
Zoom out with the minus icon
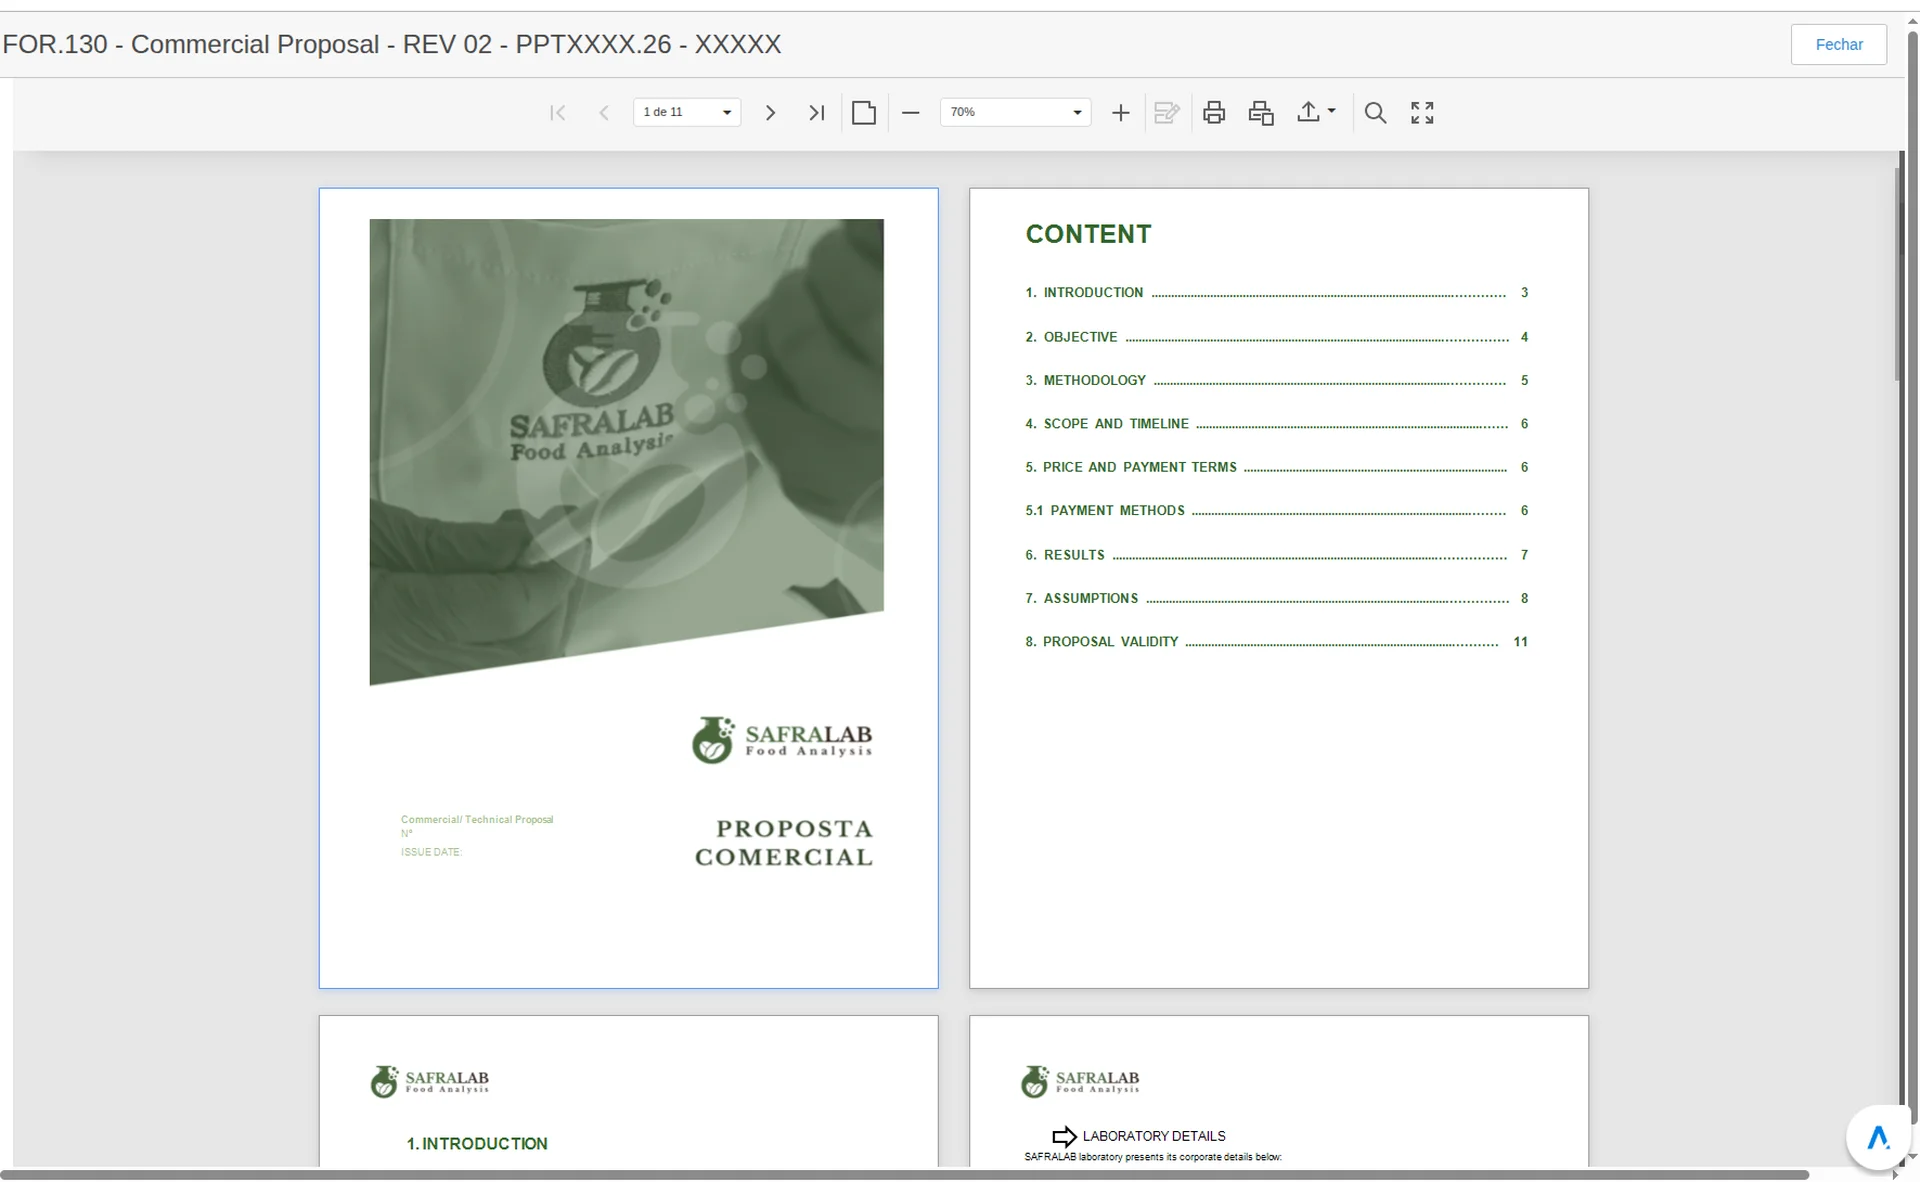pos(910,113)
